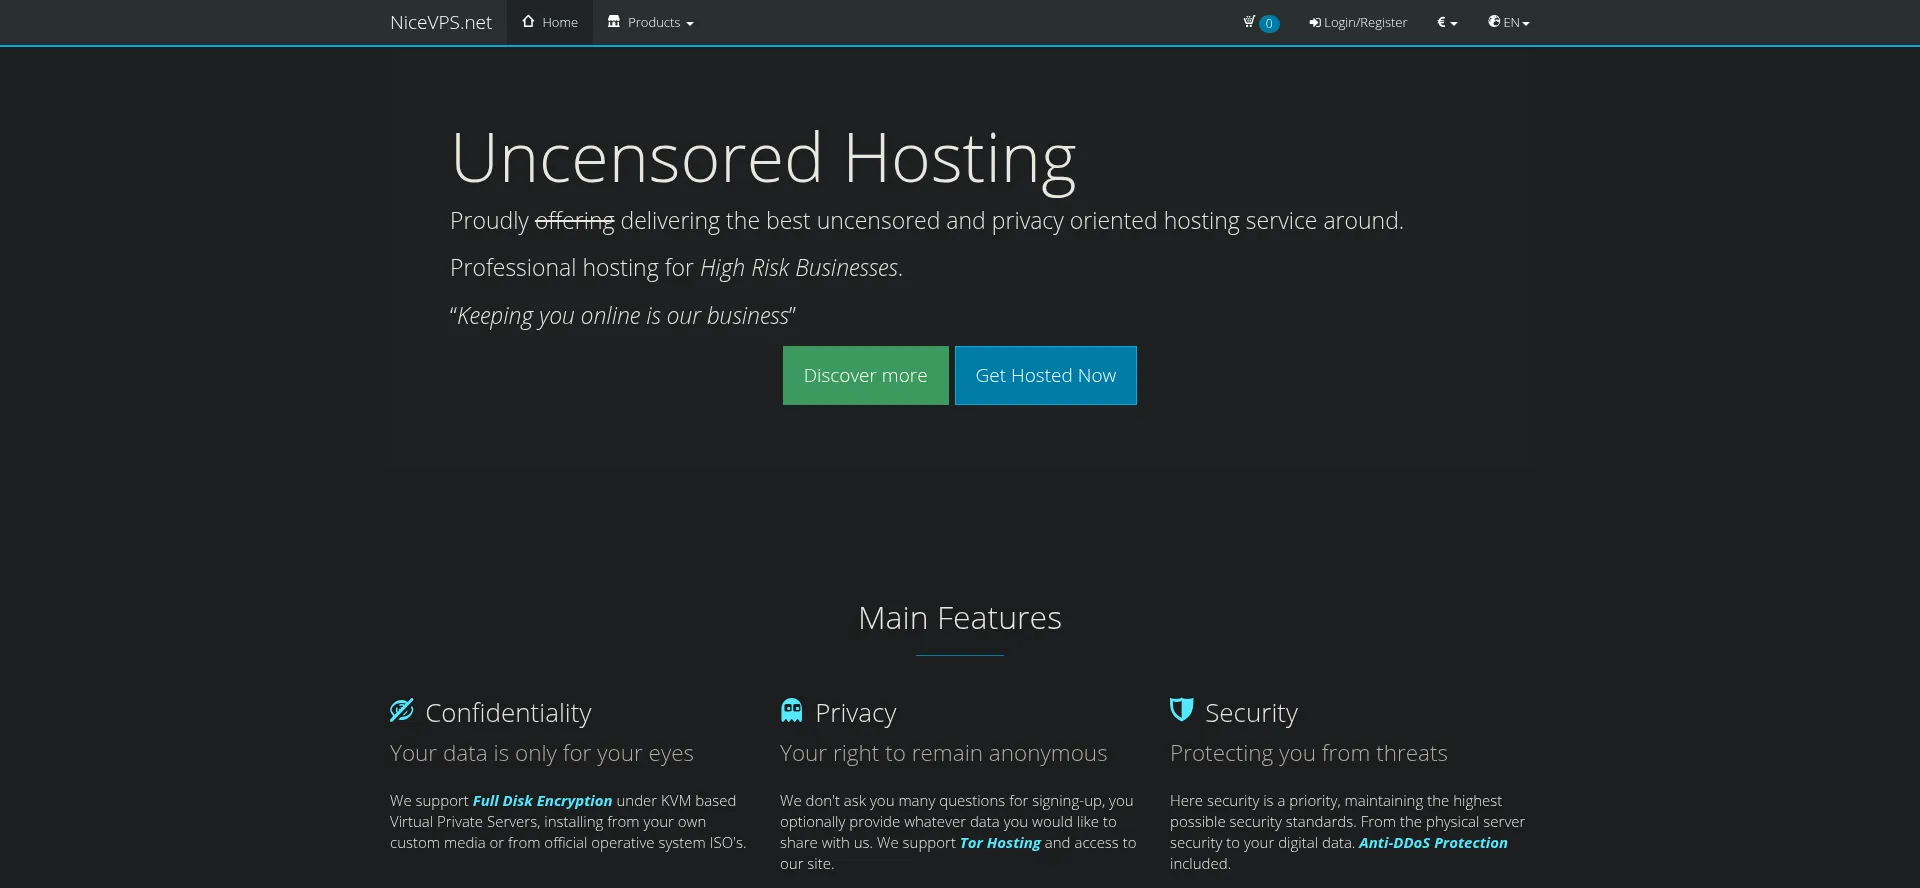
Task: Click the Login/Register link
Action: (1358, 22)
